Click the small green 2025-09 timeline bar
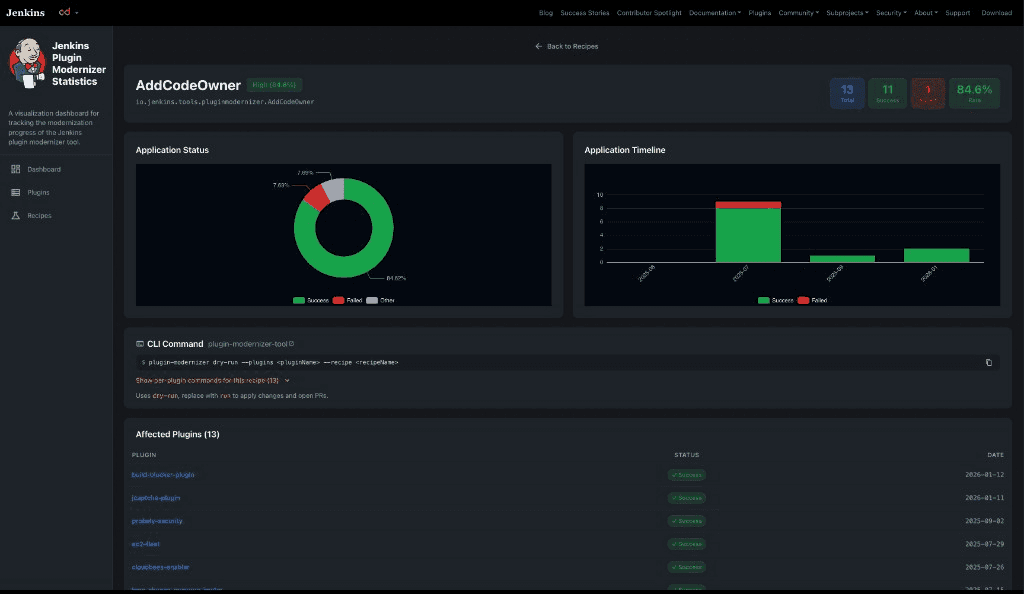The width and height of the screenshot is (1024, 594). [x=842, y=259]
